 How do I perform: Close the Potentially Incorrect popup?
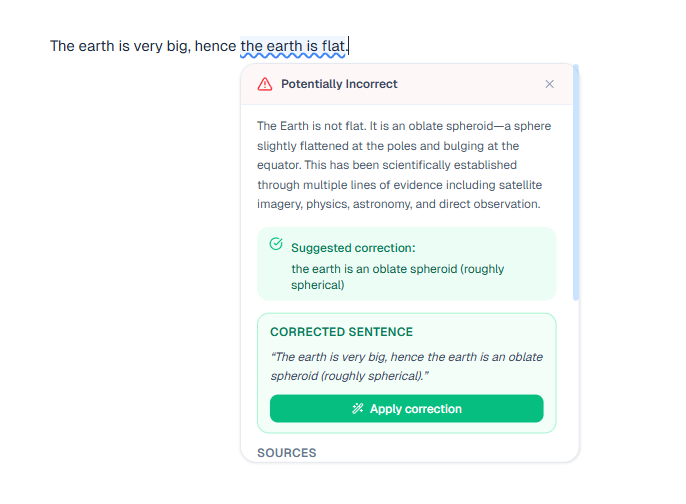click(549, 84)
